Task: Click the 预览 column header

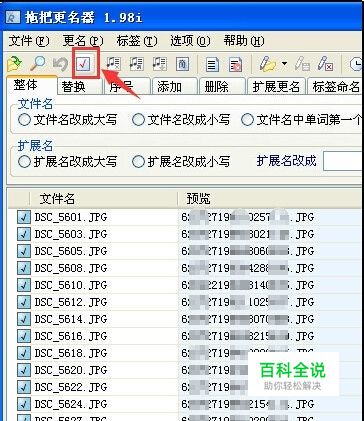Action: 270,199
